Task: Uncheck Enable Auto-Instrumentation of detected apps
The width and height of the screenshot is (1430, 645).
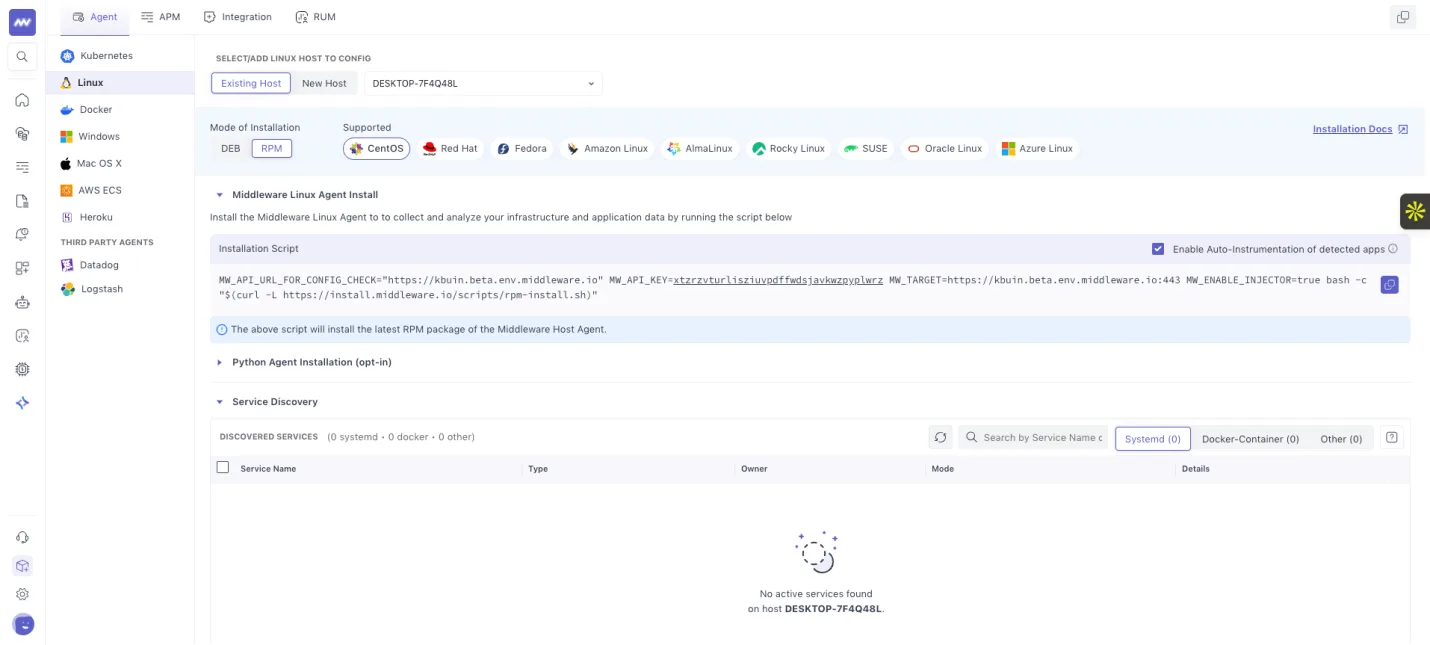Action: pyautogui.click(x=1158, y=249)
